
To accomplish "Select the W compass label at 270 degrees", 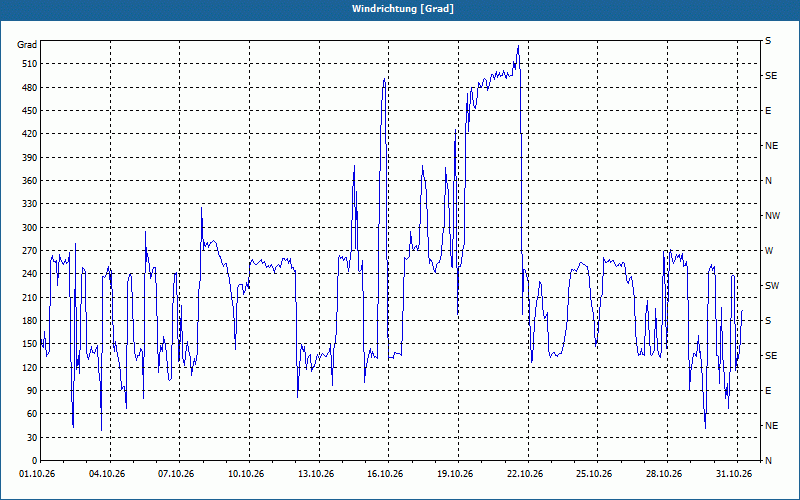I will (769, 251).
